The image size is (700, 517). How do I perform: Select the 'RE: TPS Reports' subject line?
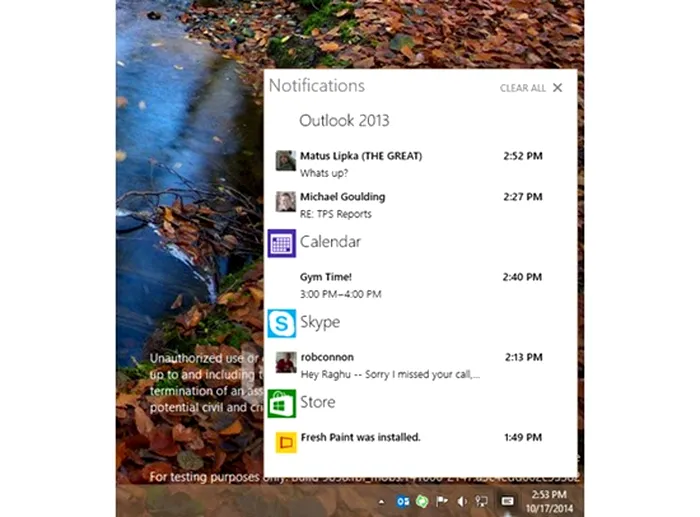click(335, 214)
